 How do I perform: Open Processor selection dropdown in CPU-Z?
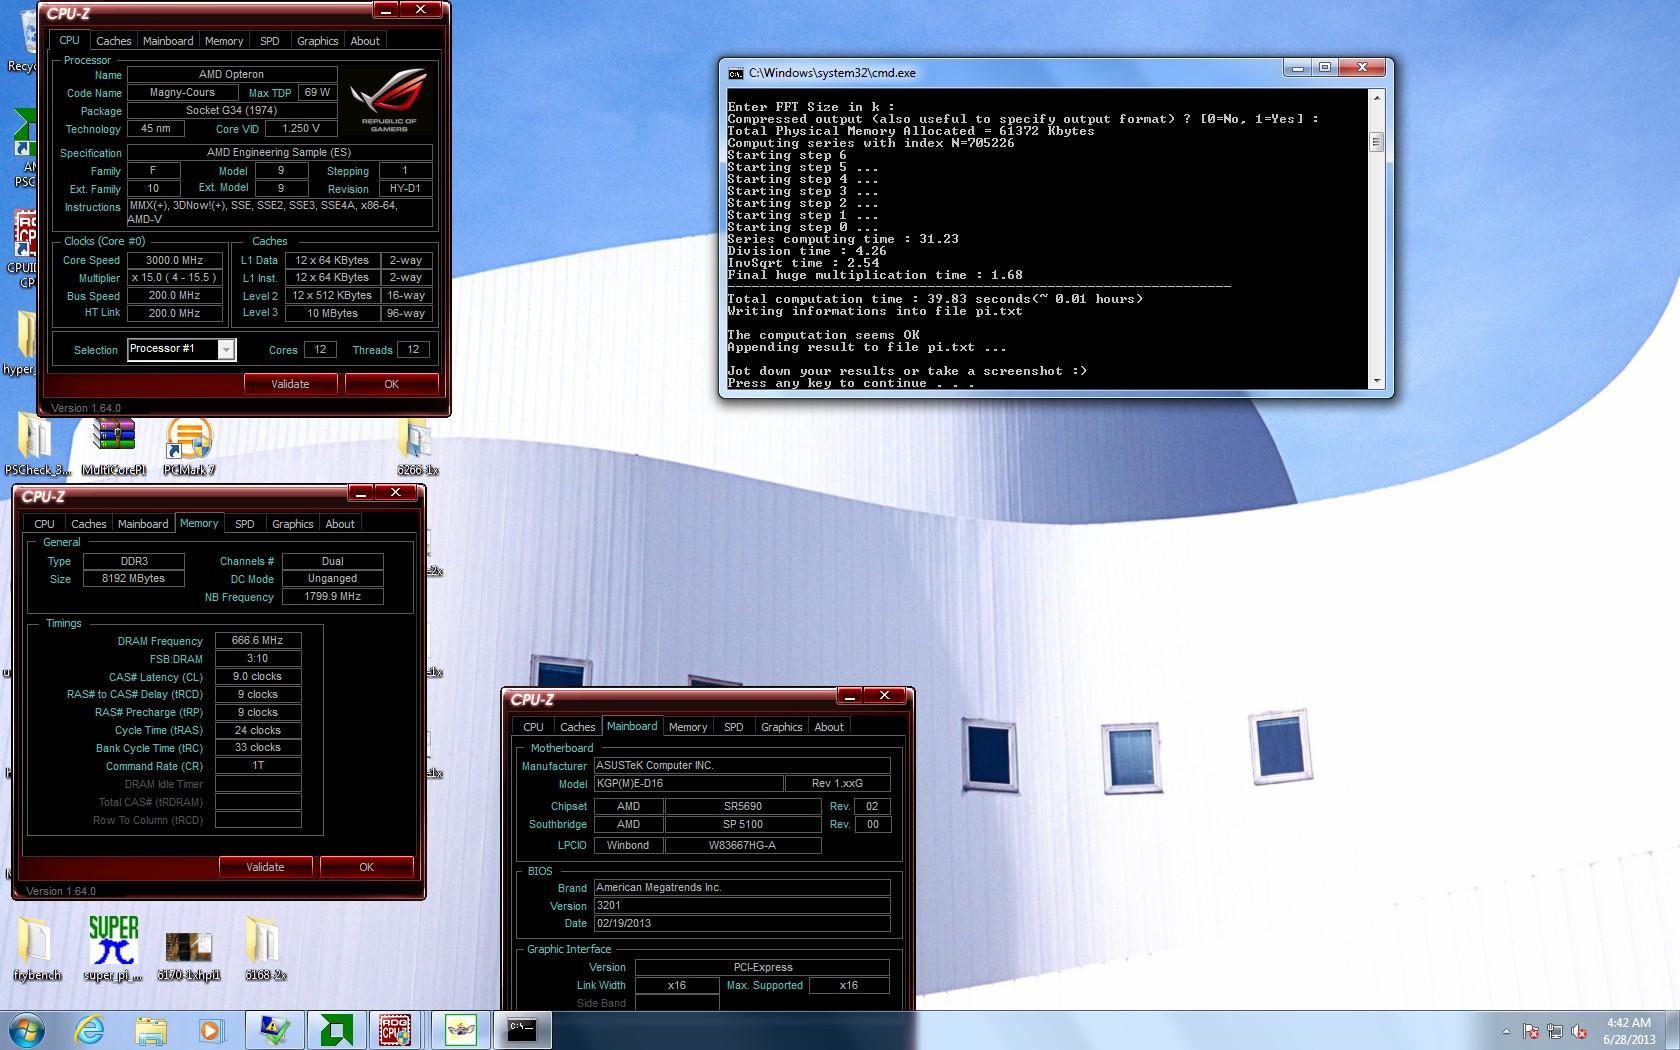click(227, 349)
